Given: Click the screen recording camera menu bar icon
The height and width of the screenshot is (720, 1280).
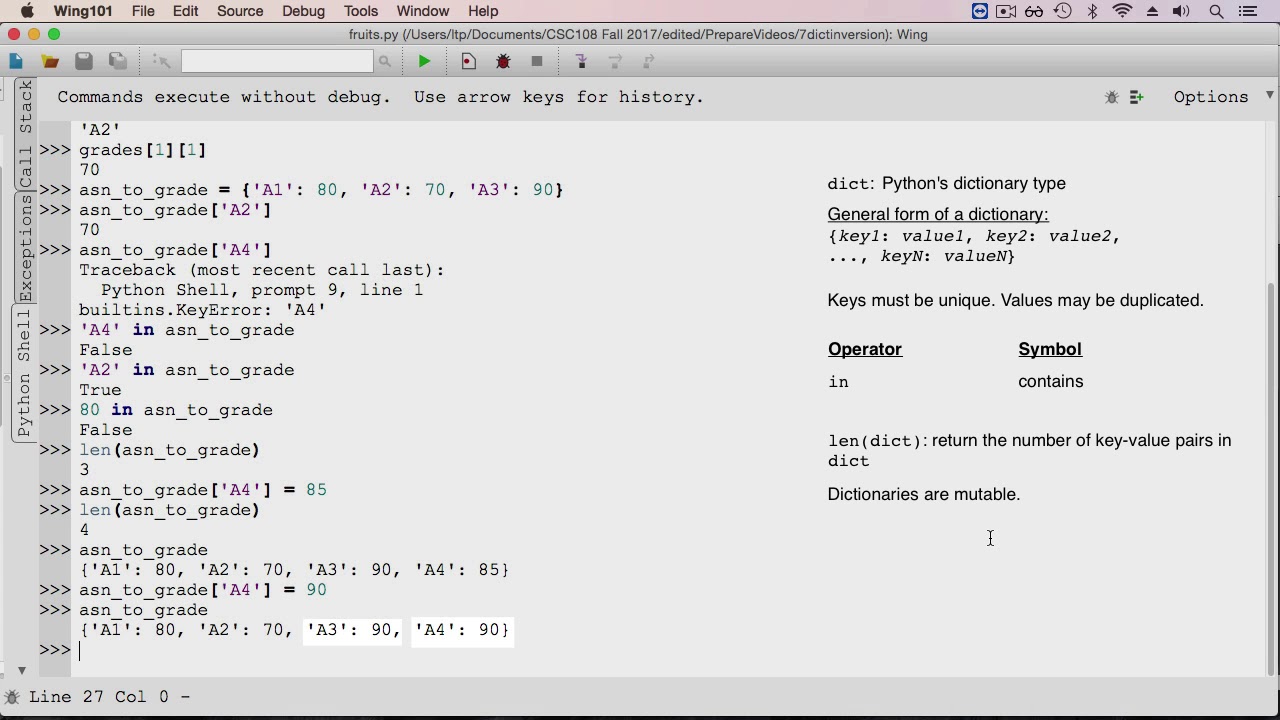Looking at the screenshot, I should [x=1006, y=11].
